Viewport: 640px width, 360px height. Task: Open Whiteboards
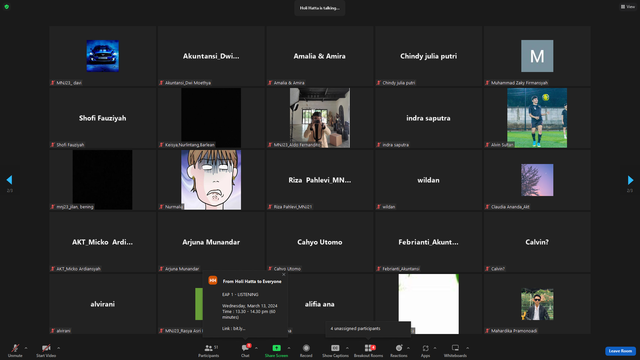point(455,350)
